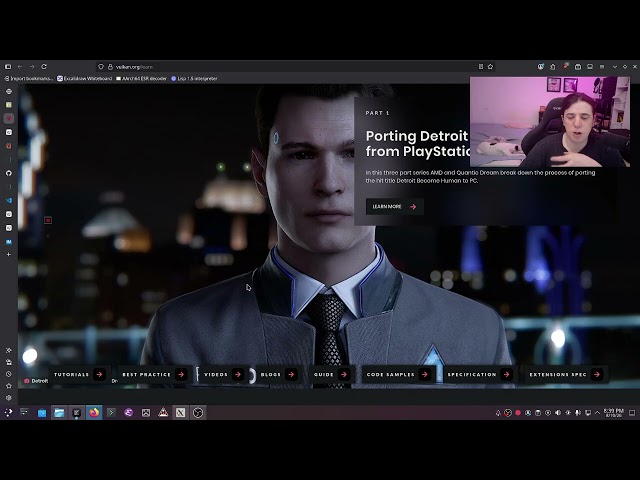Click the show desktop button

632,413
